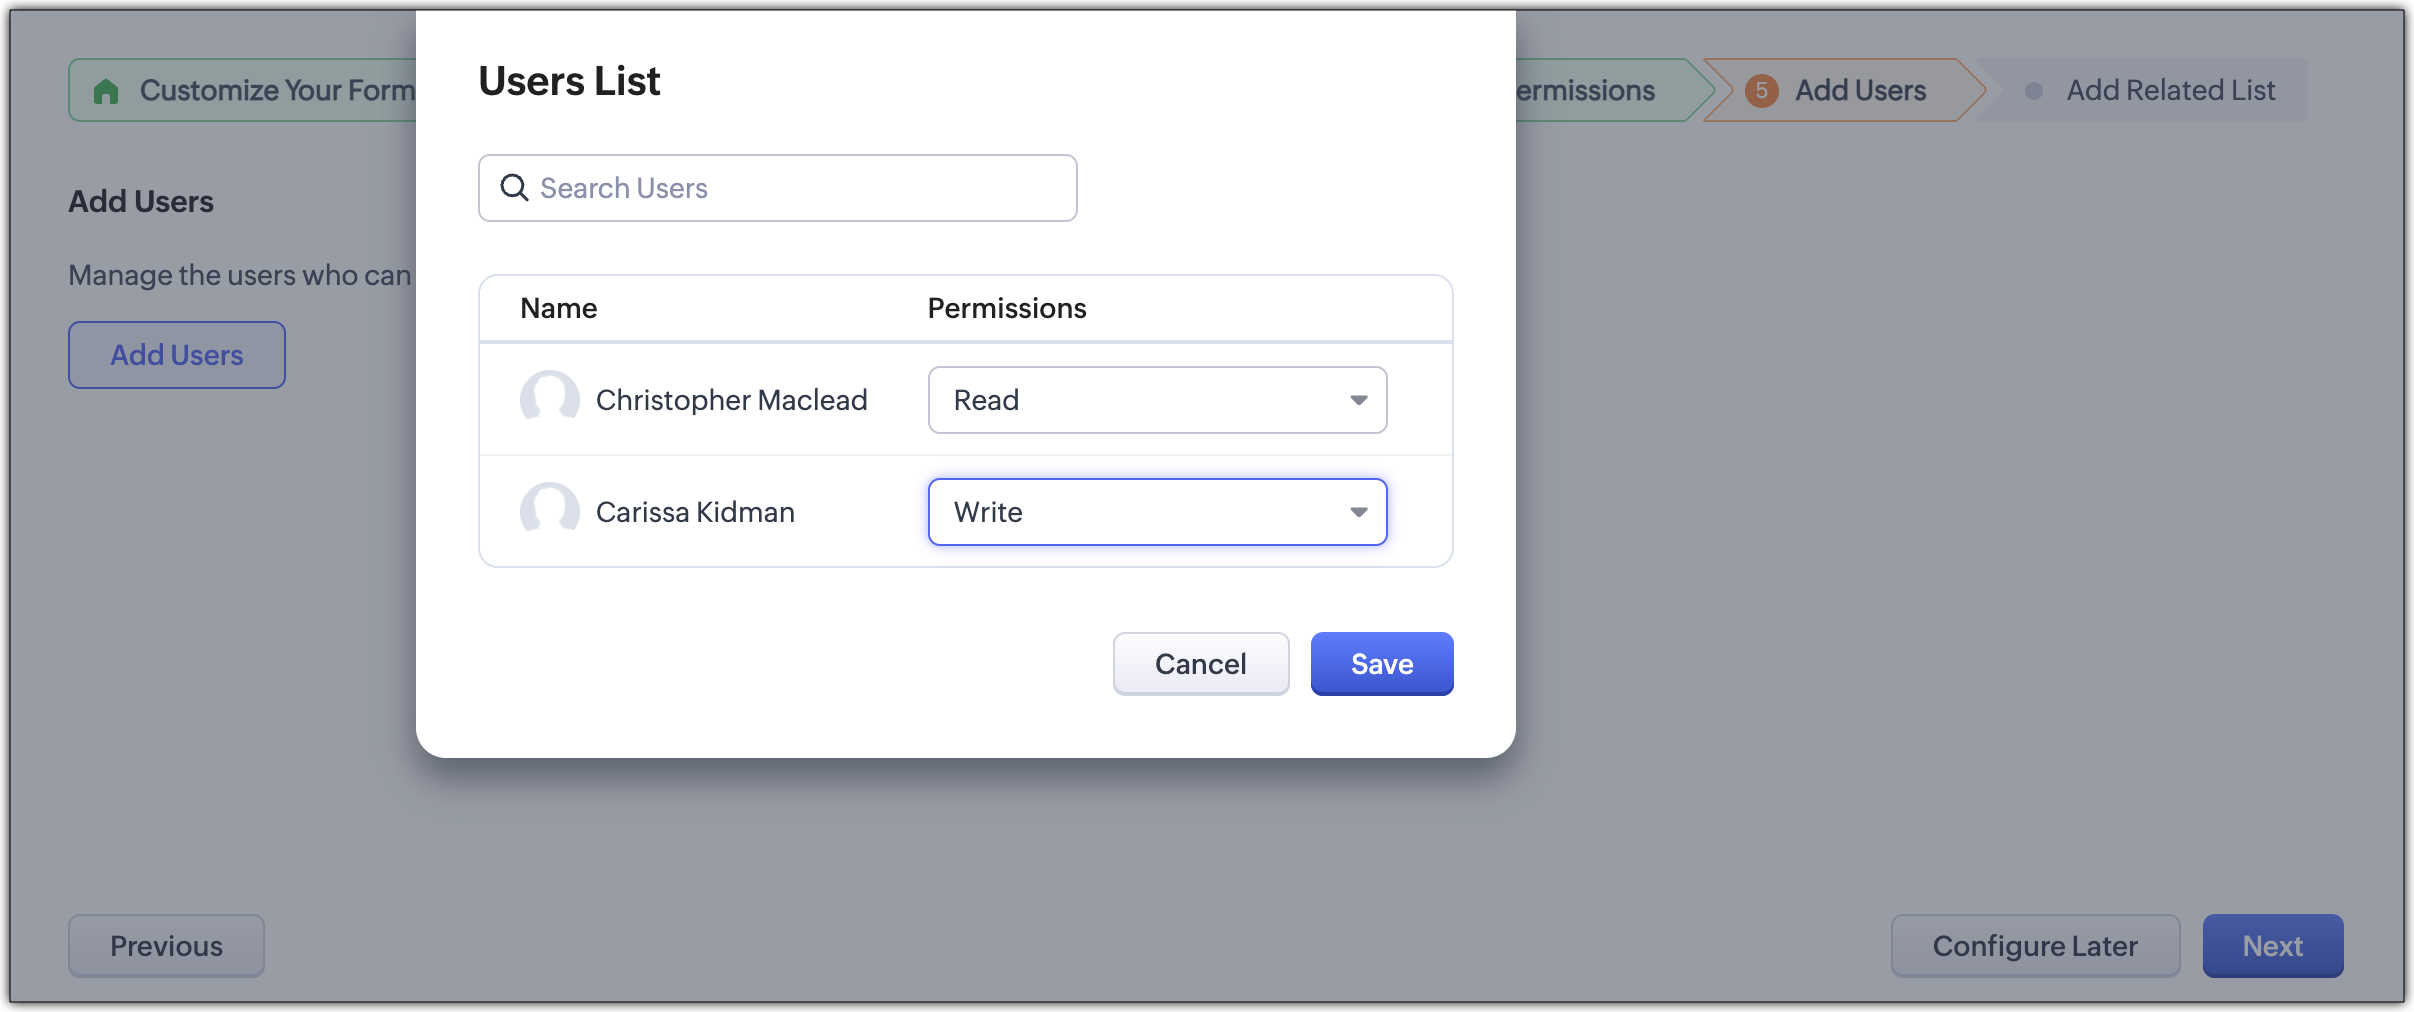Cancel the Users List dialog

click(1200, 664)
